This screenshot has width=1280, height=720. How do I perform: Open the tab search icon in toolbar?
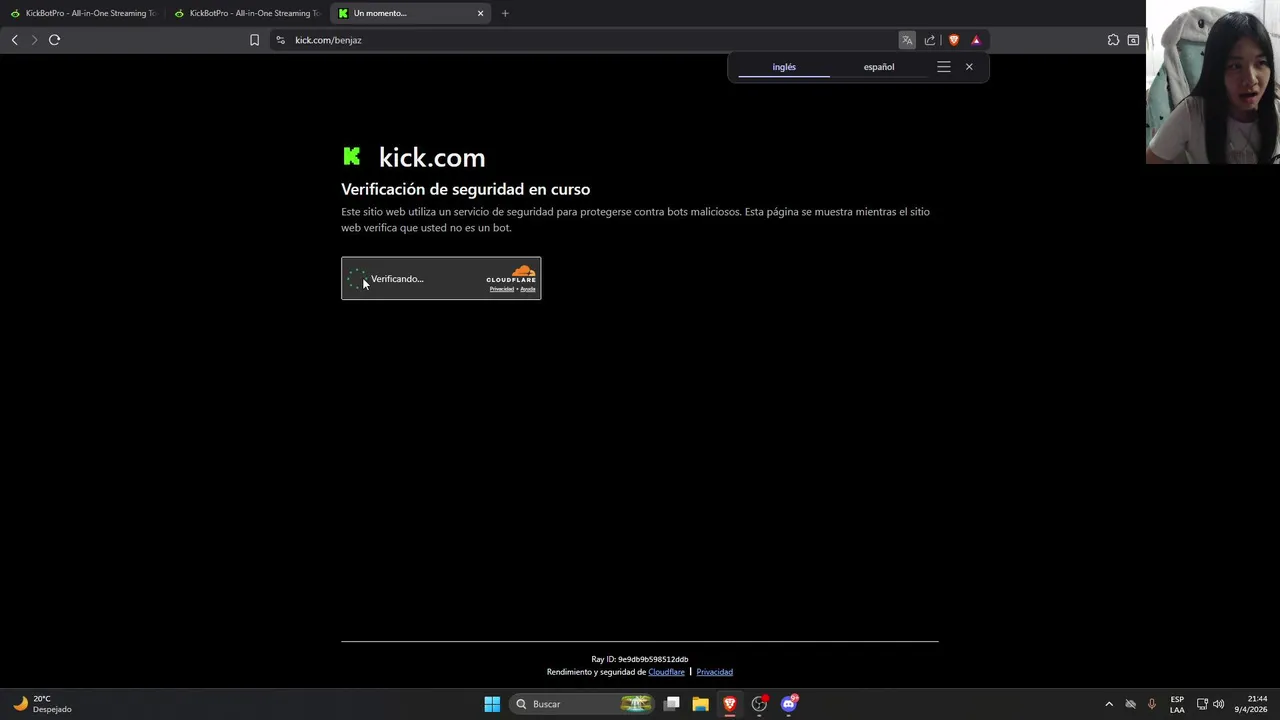1133,40
